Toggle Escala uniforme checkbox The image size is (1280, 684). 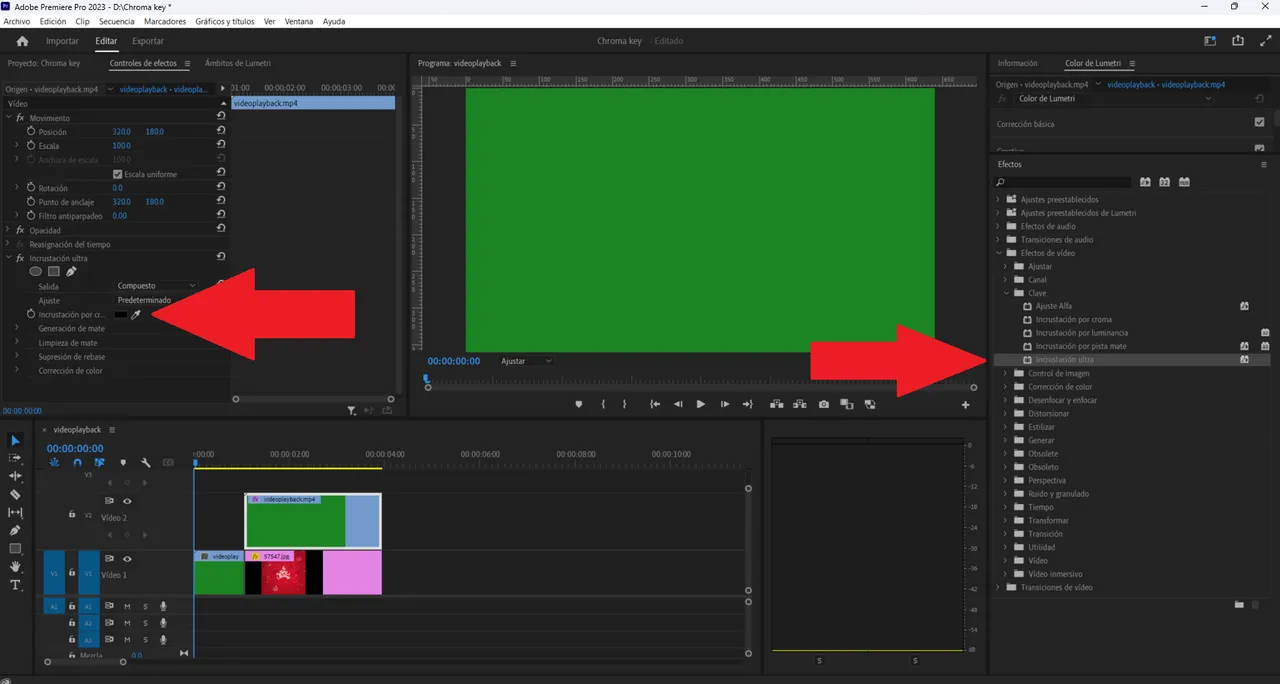[x=118, y=174]
